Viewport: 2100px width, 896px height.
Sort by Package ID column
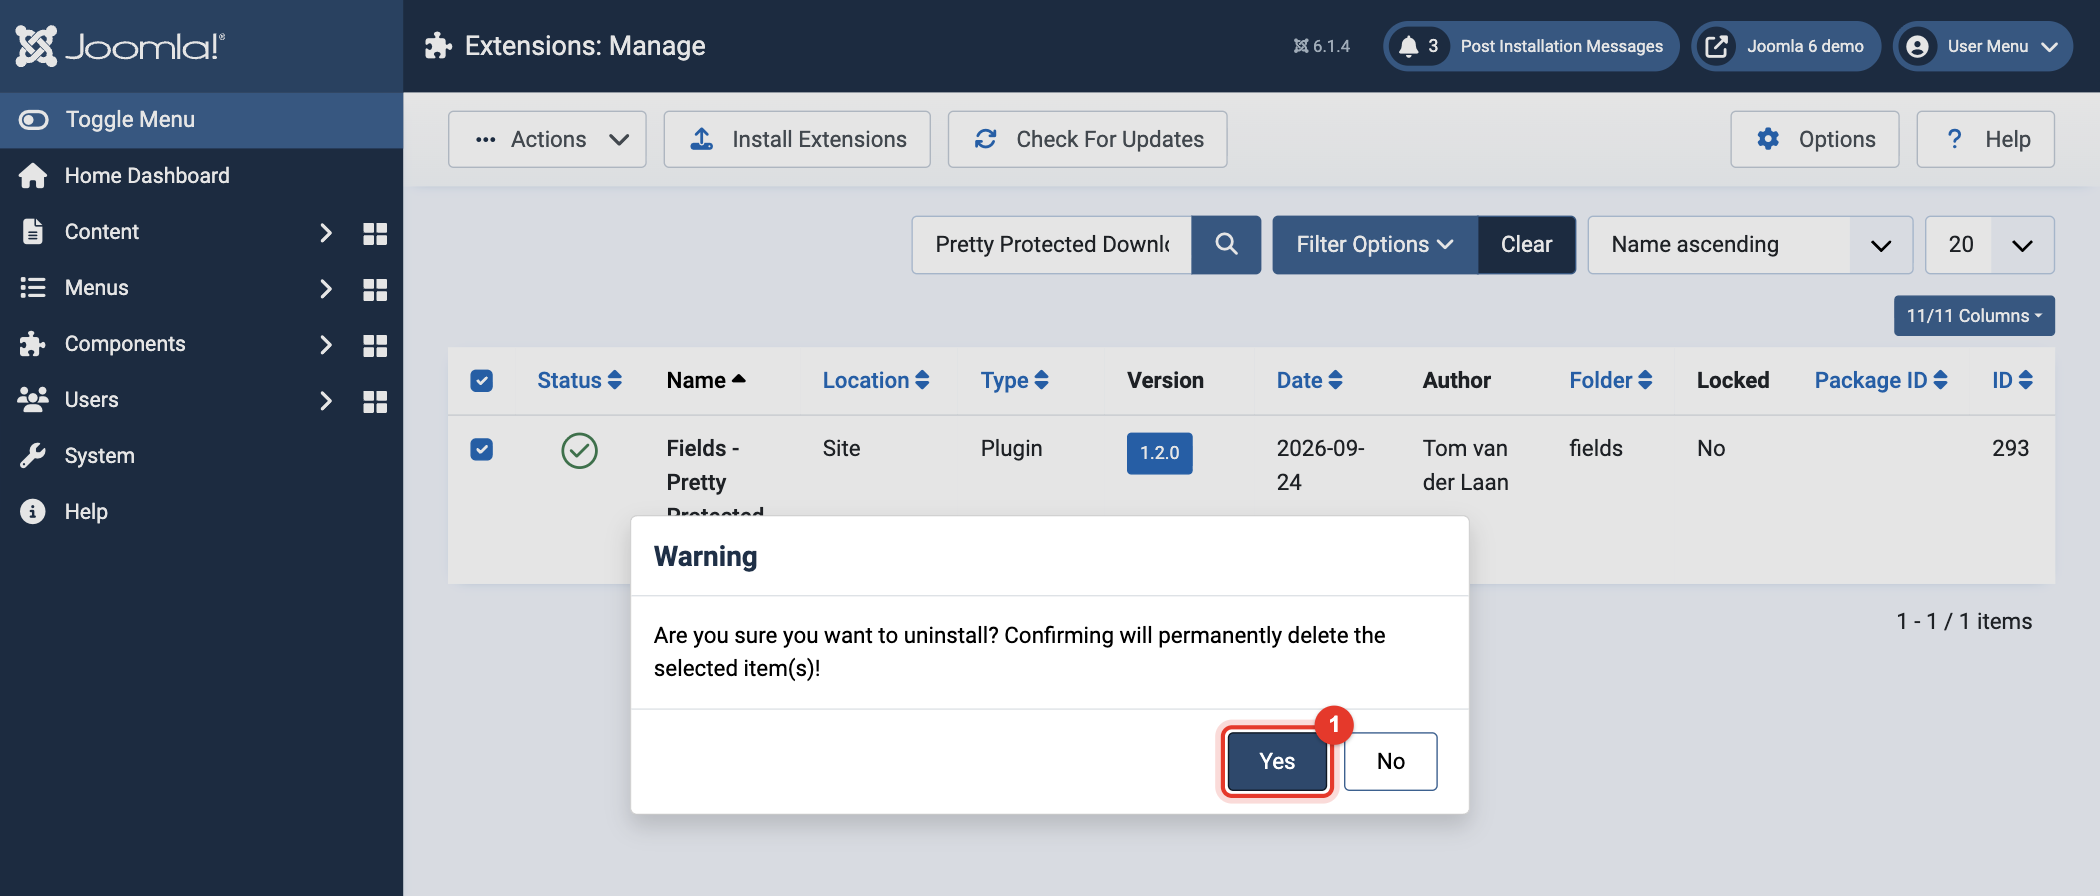(1881, 380)
